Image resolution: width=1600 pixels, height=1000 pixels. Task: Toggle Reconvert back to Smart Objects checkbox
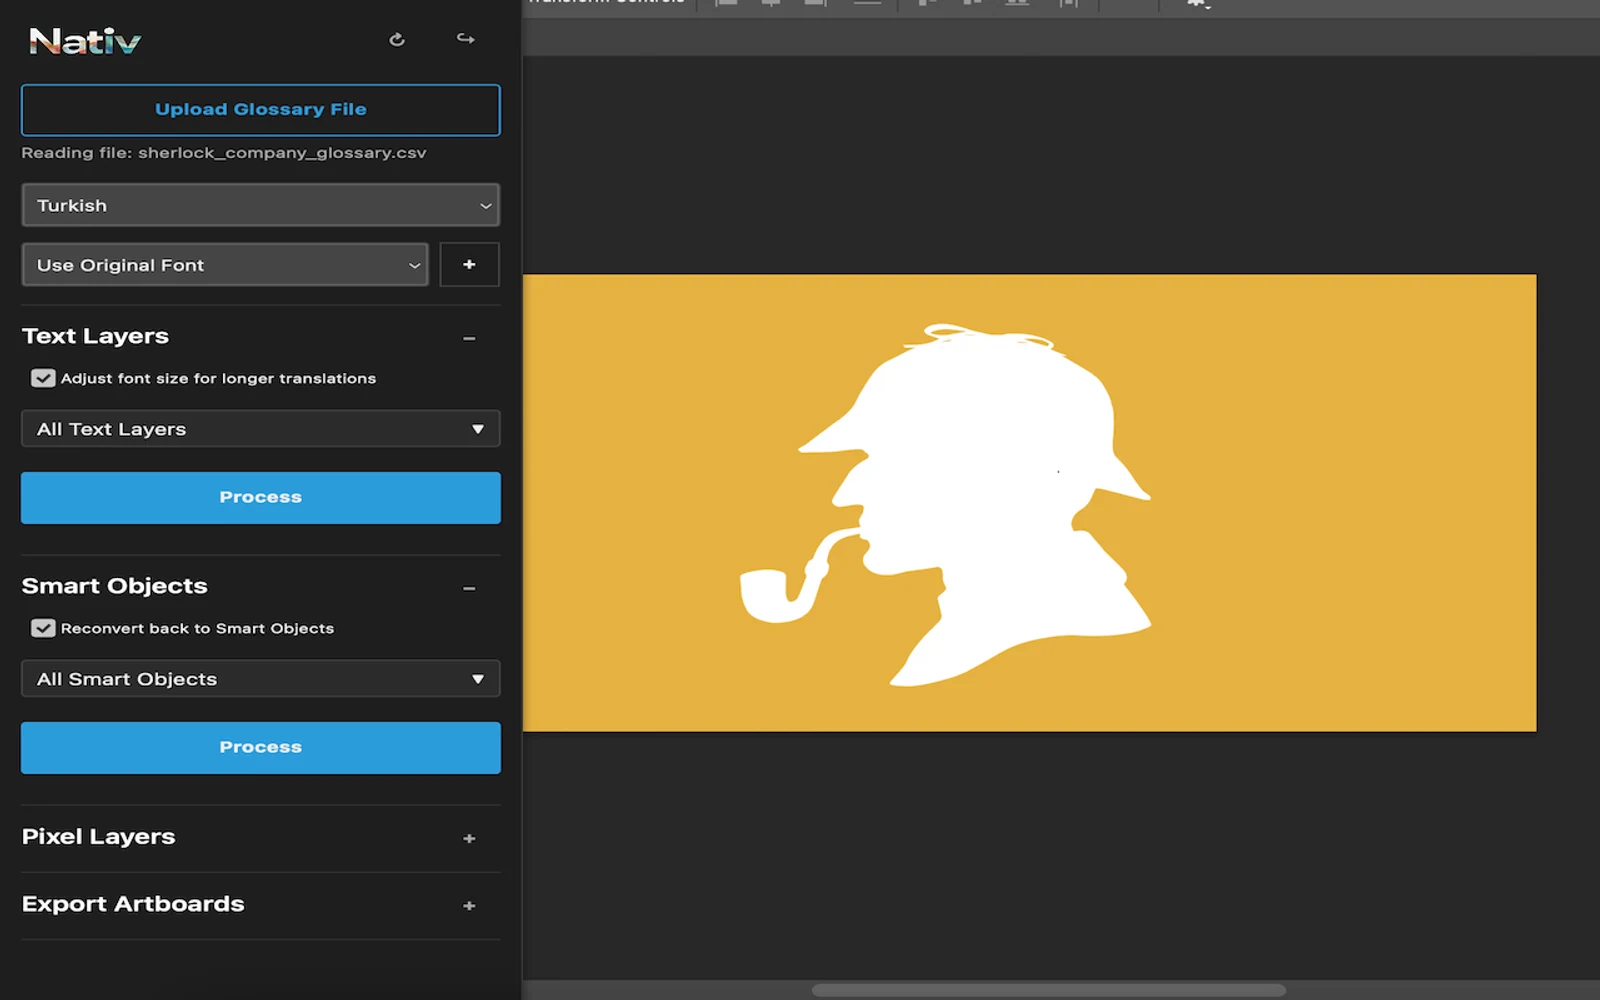43,628
